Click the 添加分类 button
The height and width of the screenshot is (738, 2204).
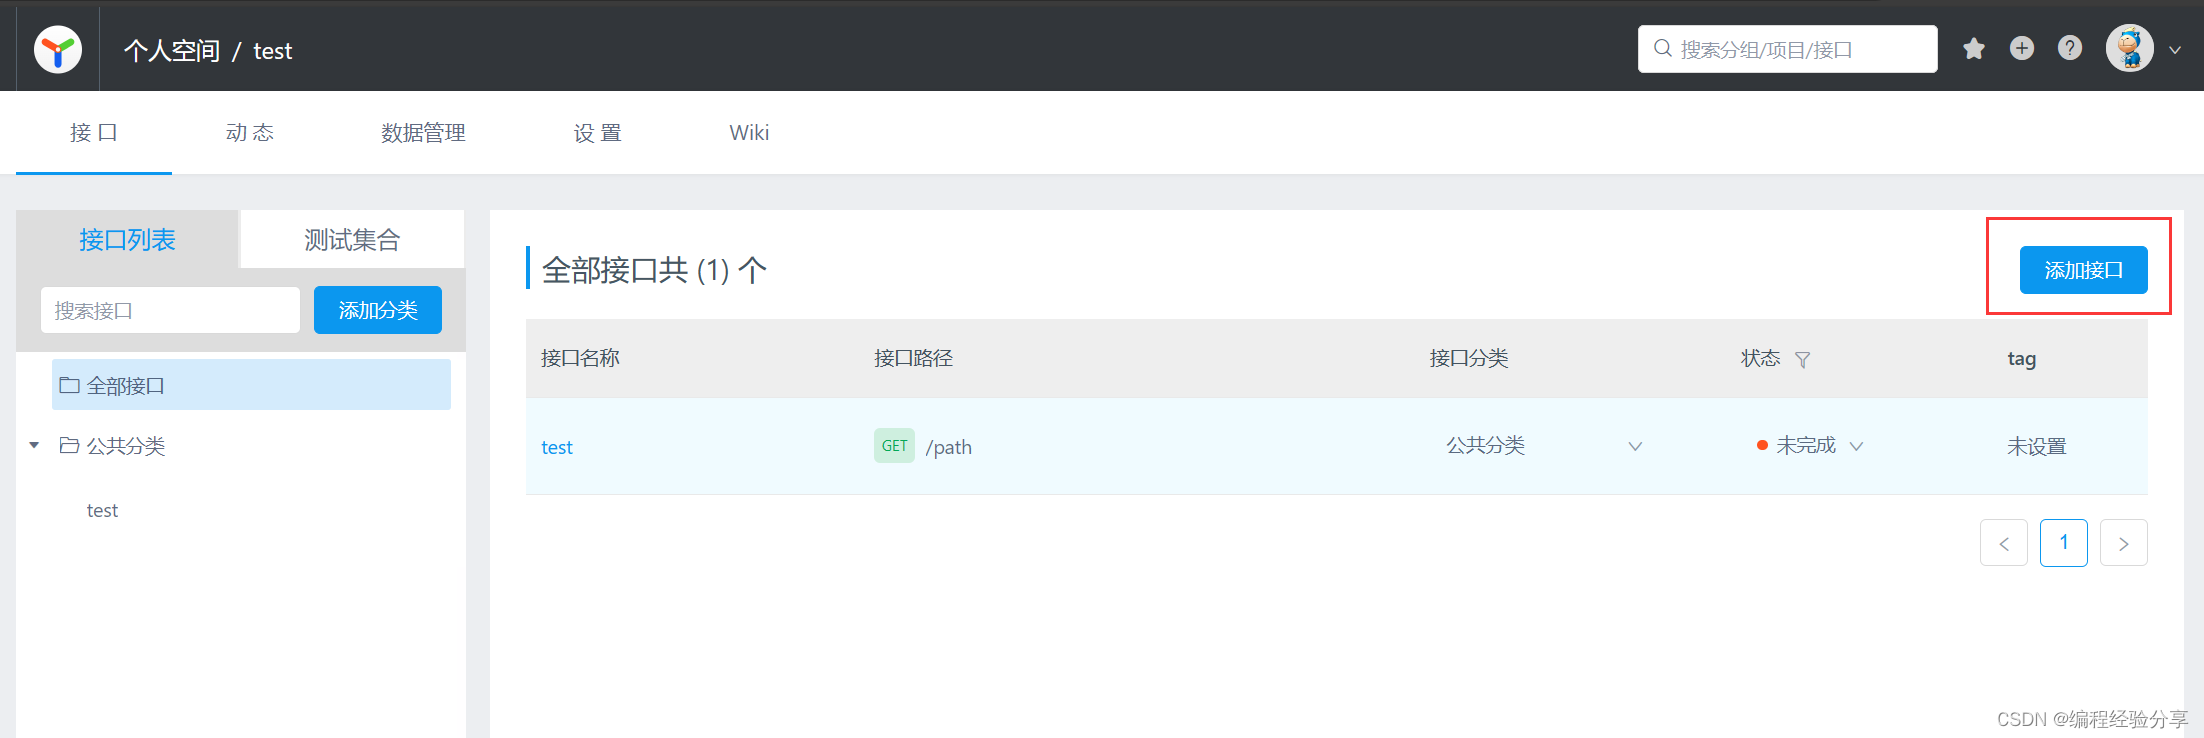(x=378, y=310)
